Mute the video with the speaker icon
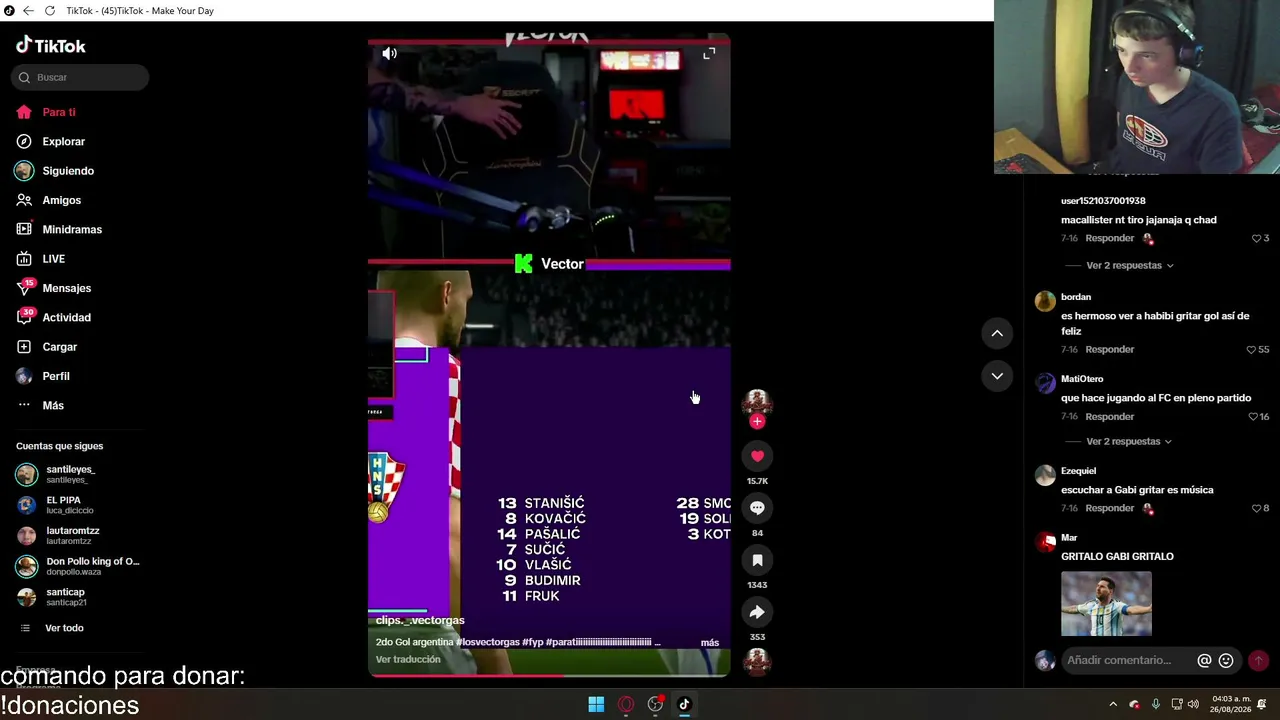The height and width of the screenshot is (720, 1280). click(390, 54)
